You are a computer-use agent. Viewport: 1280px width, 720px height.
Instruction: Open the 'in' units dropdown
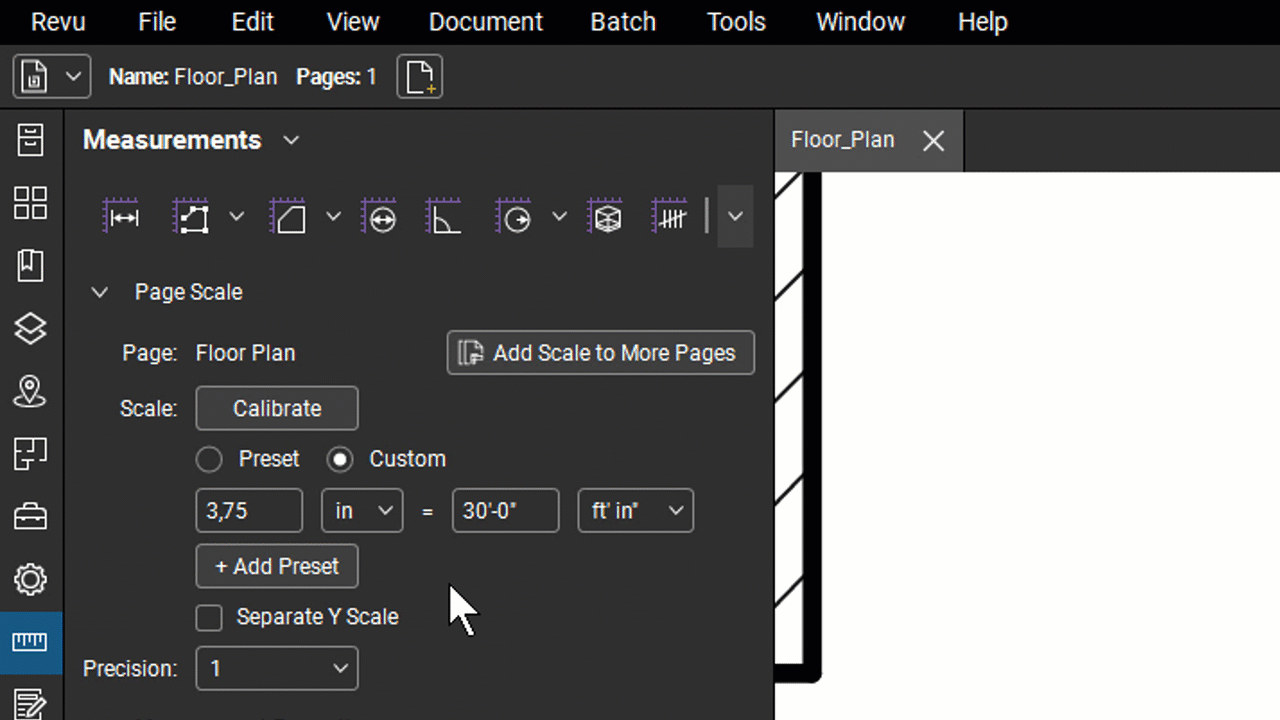click(x=362, y=511)
